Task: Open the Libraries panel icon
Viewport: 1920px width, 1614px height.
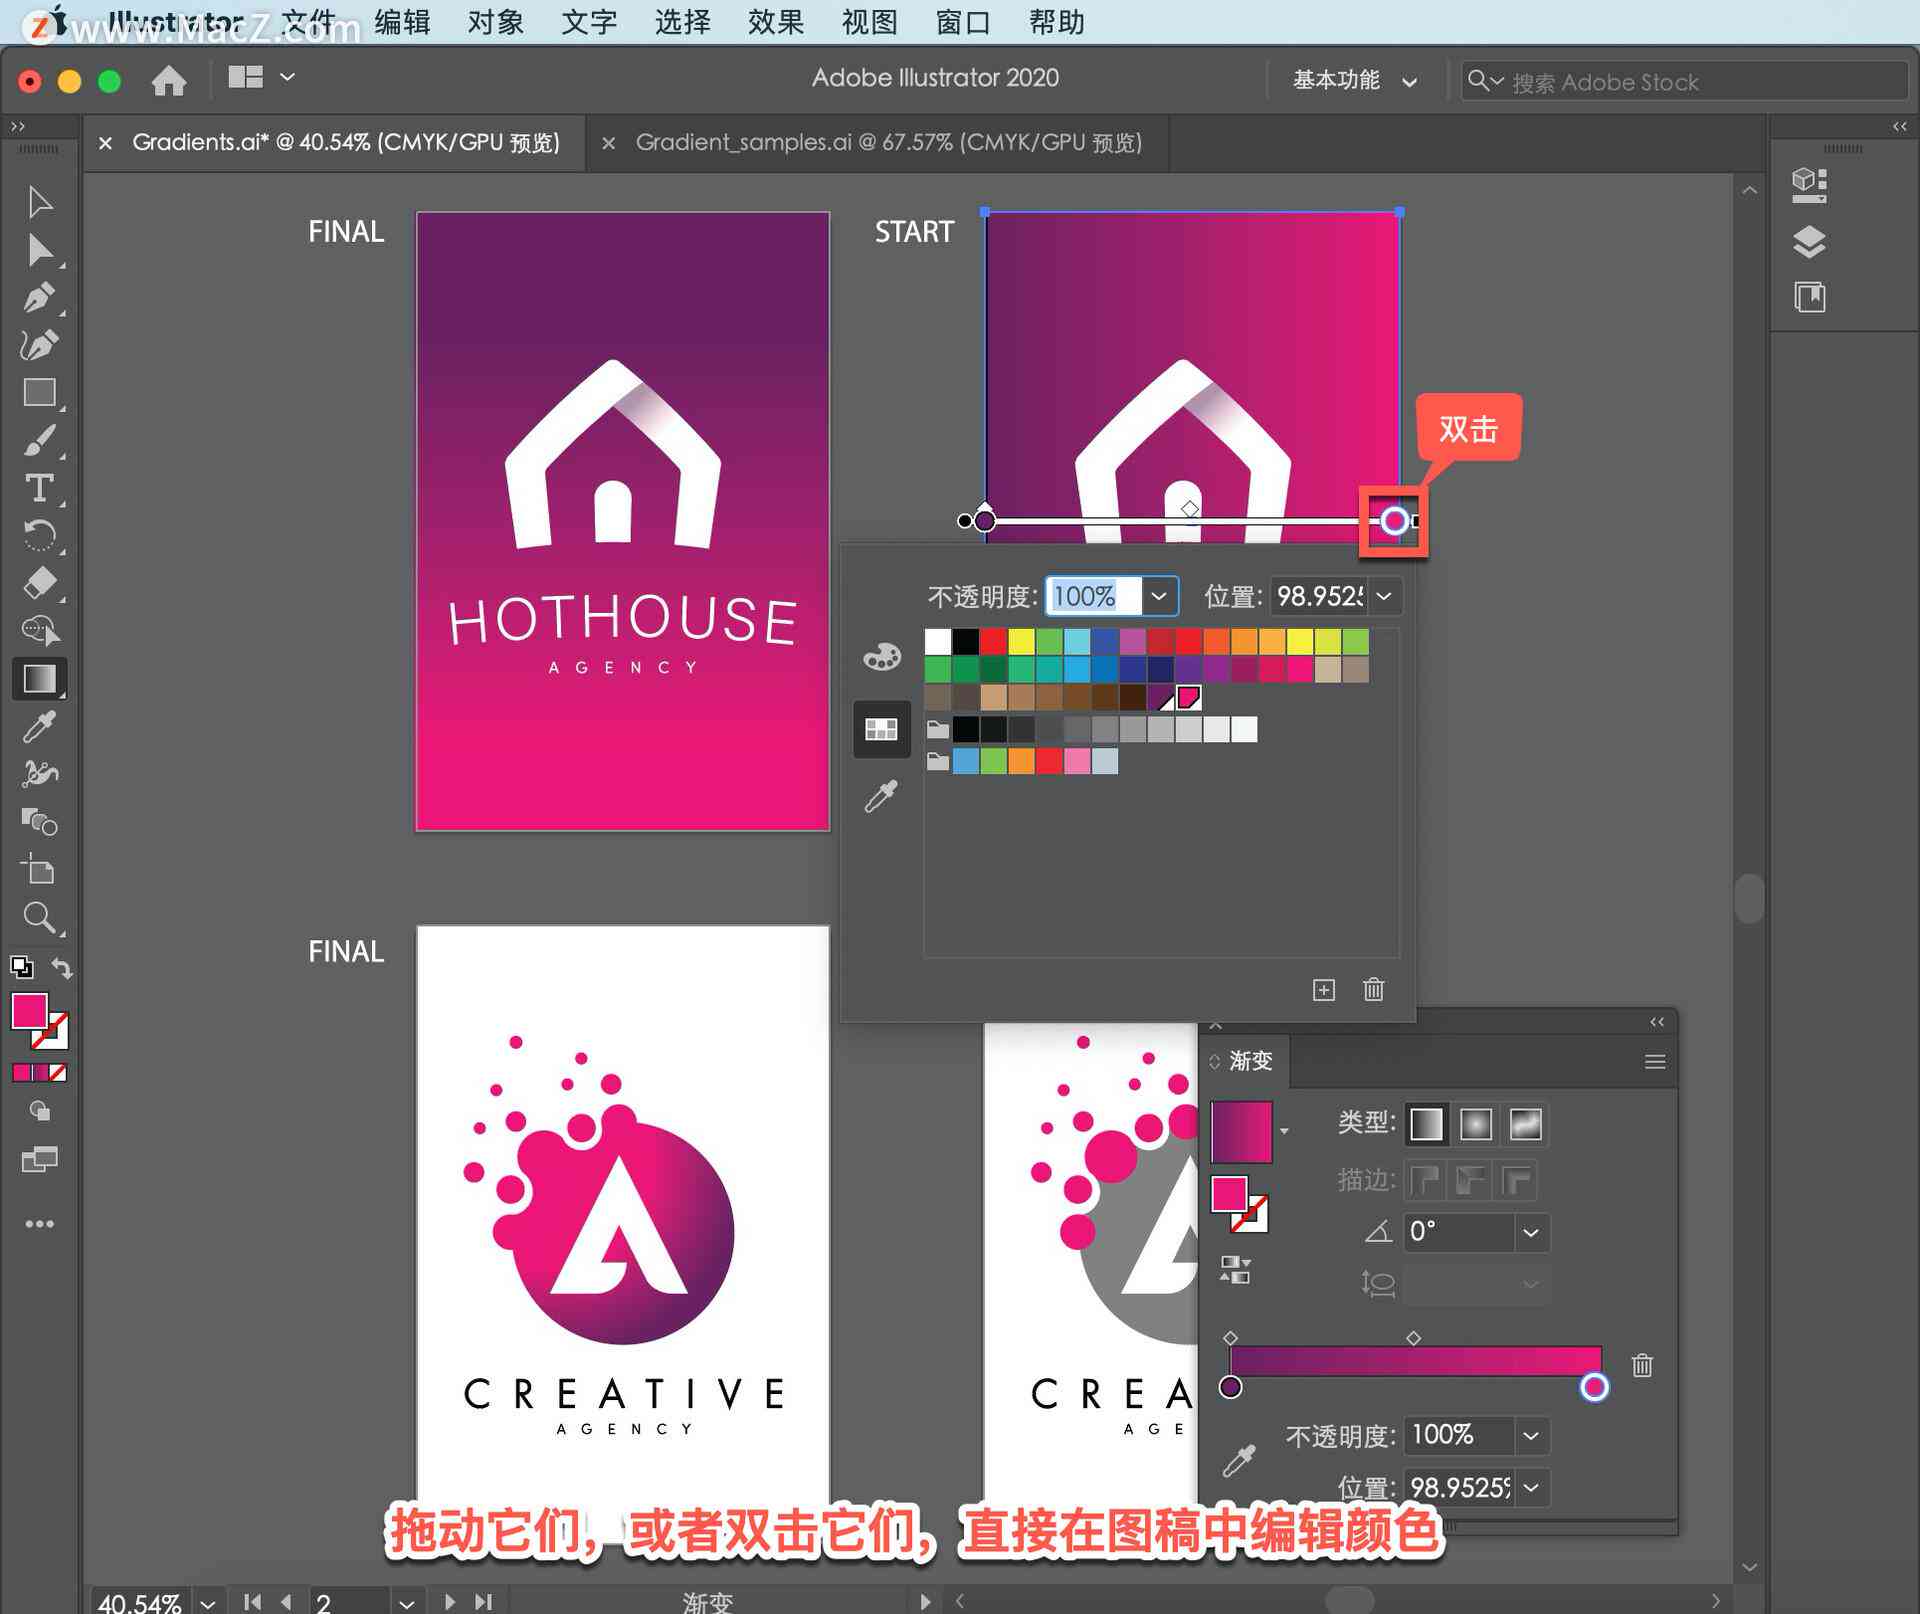Action: pos(1810,297)
